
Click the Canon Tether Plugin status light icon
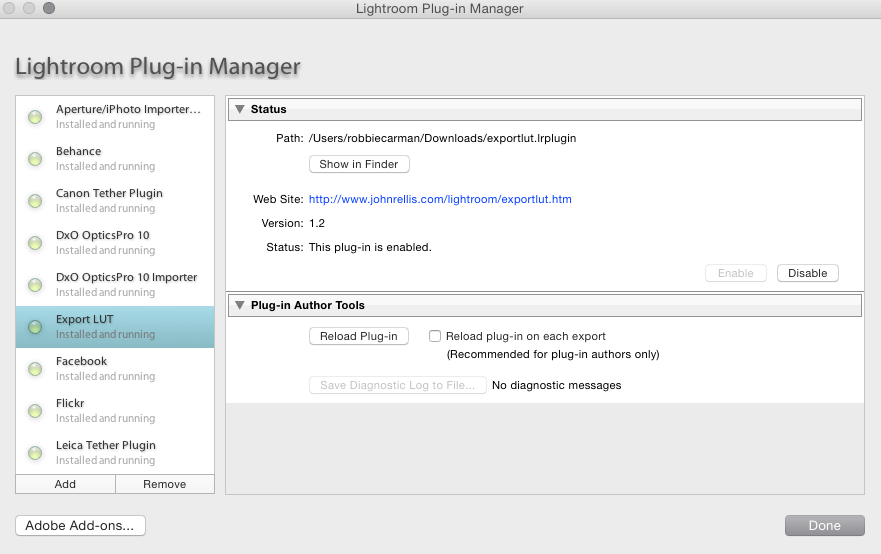35,201
